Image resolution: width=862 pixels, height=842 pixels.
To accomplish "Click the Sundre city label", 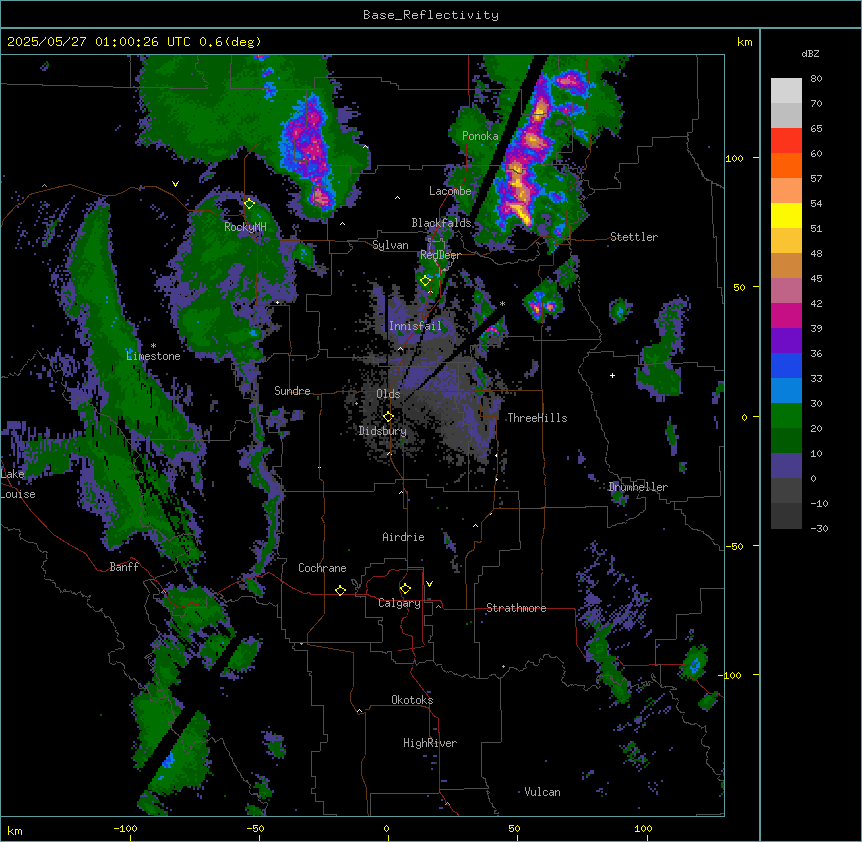I will coord(292,391).
